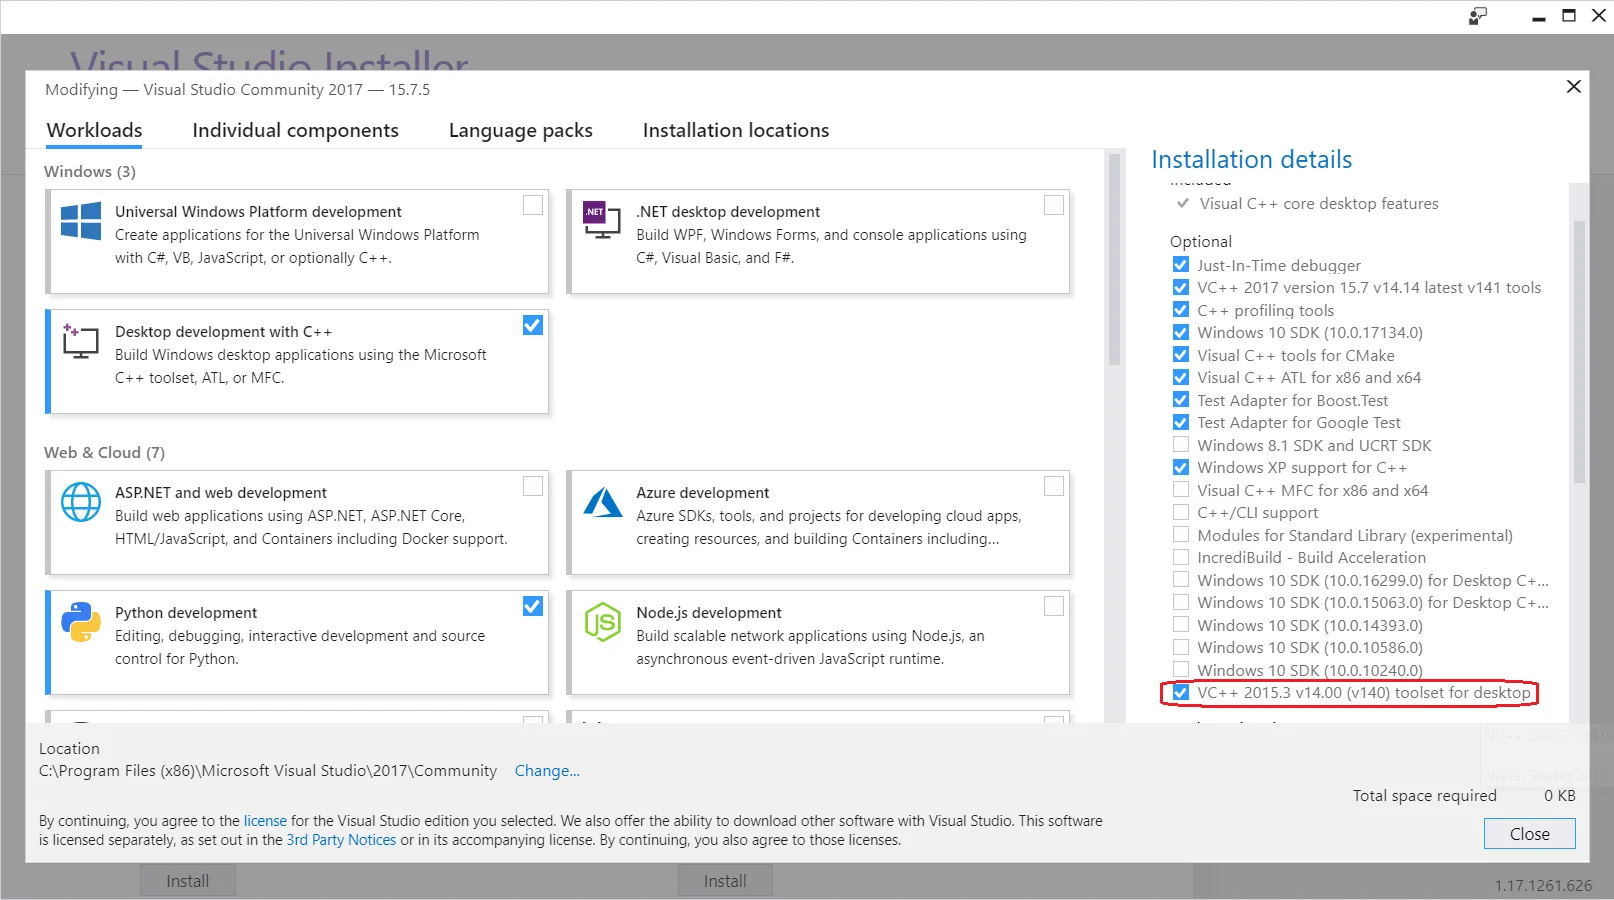This screenshot has width=1614, height=900.
Task: Enable Node.js development workload checkbox
Action: 1054,606
